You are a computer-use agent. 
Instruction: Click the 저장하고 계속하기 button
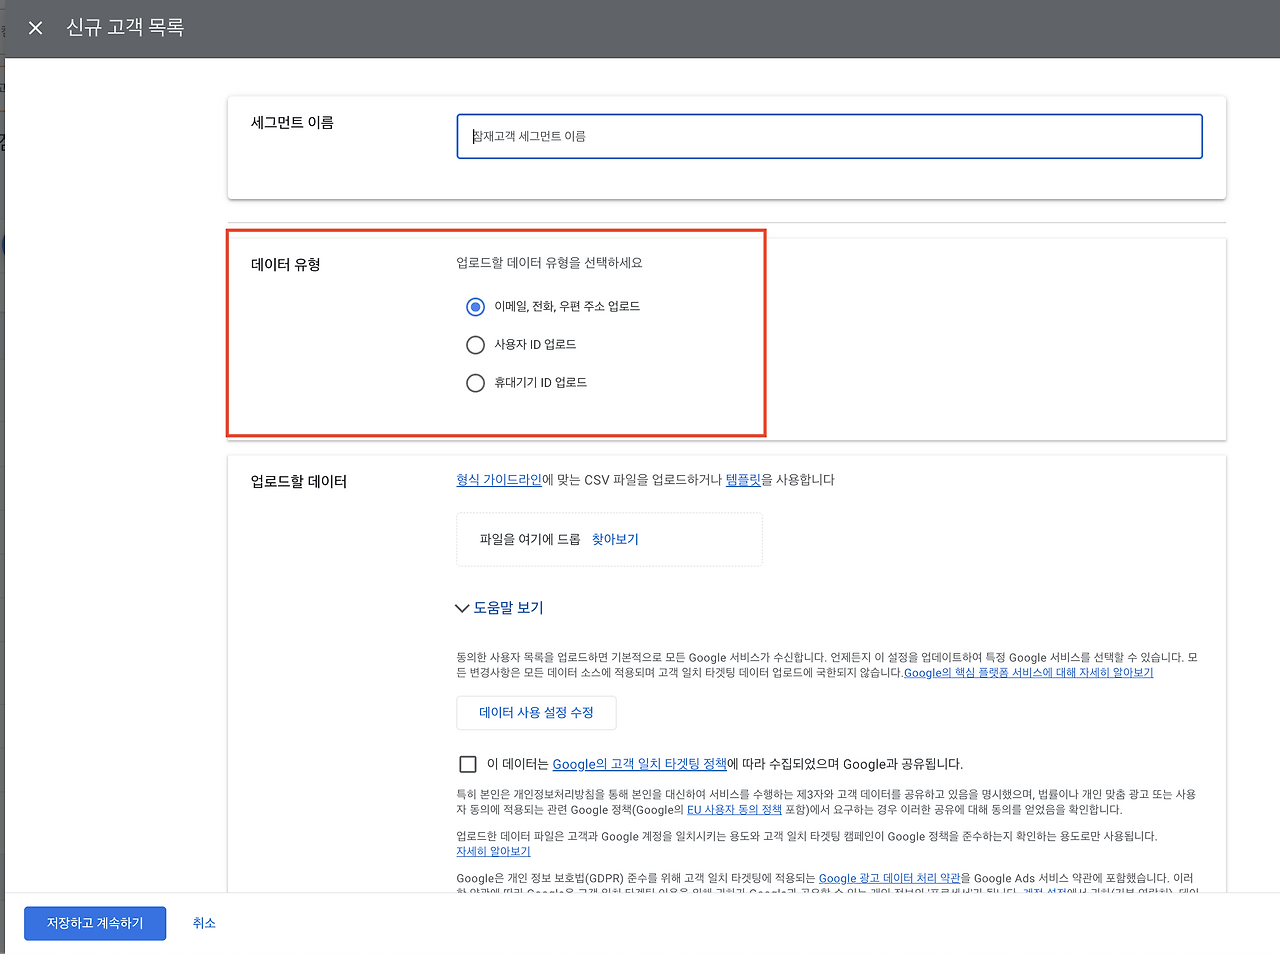95,923
